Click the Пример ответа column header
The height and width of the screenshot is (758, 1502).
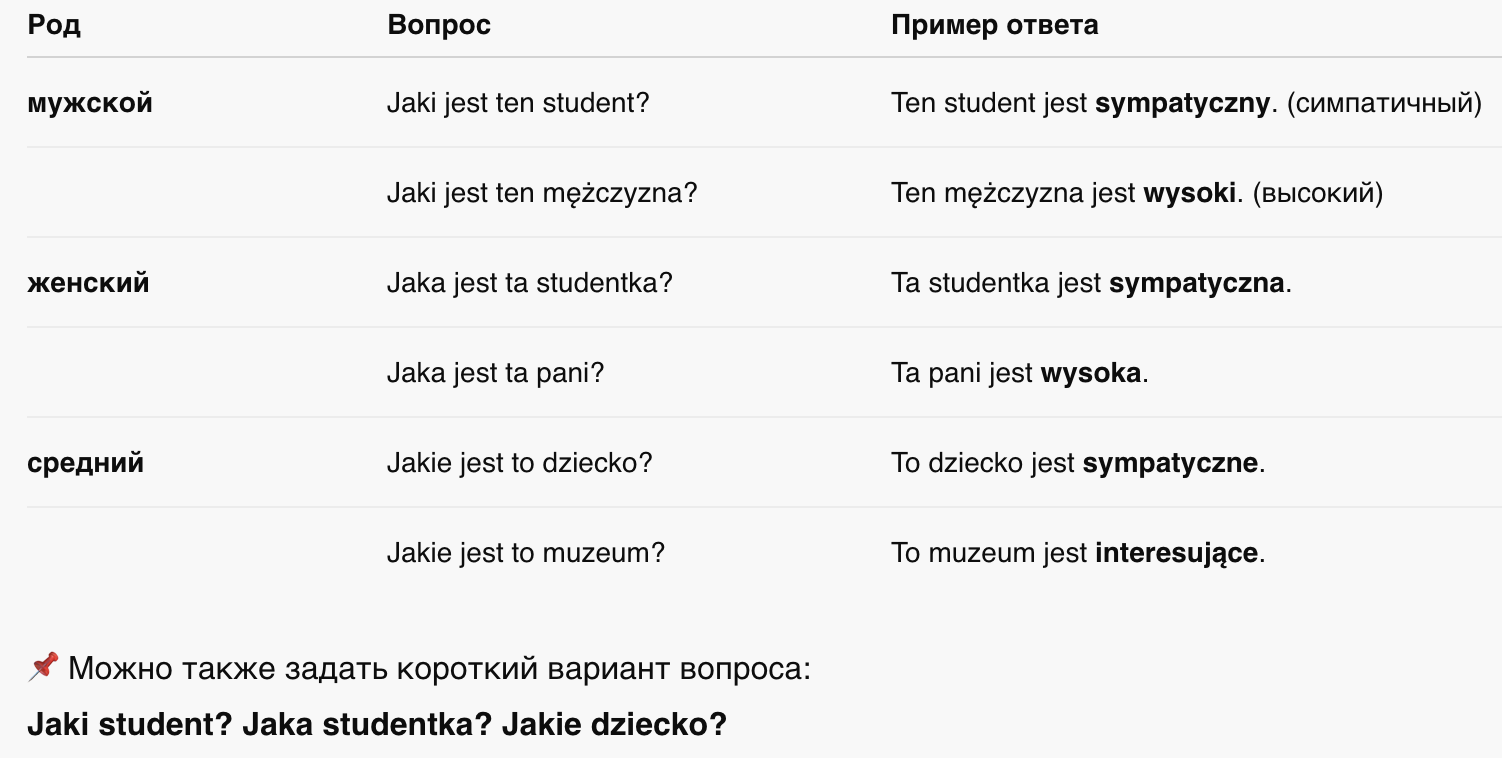pos(994,25)
